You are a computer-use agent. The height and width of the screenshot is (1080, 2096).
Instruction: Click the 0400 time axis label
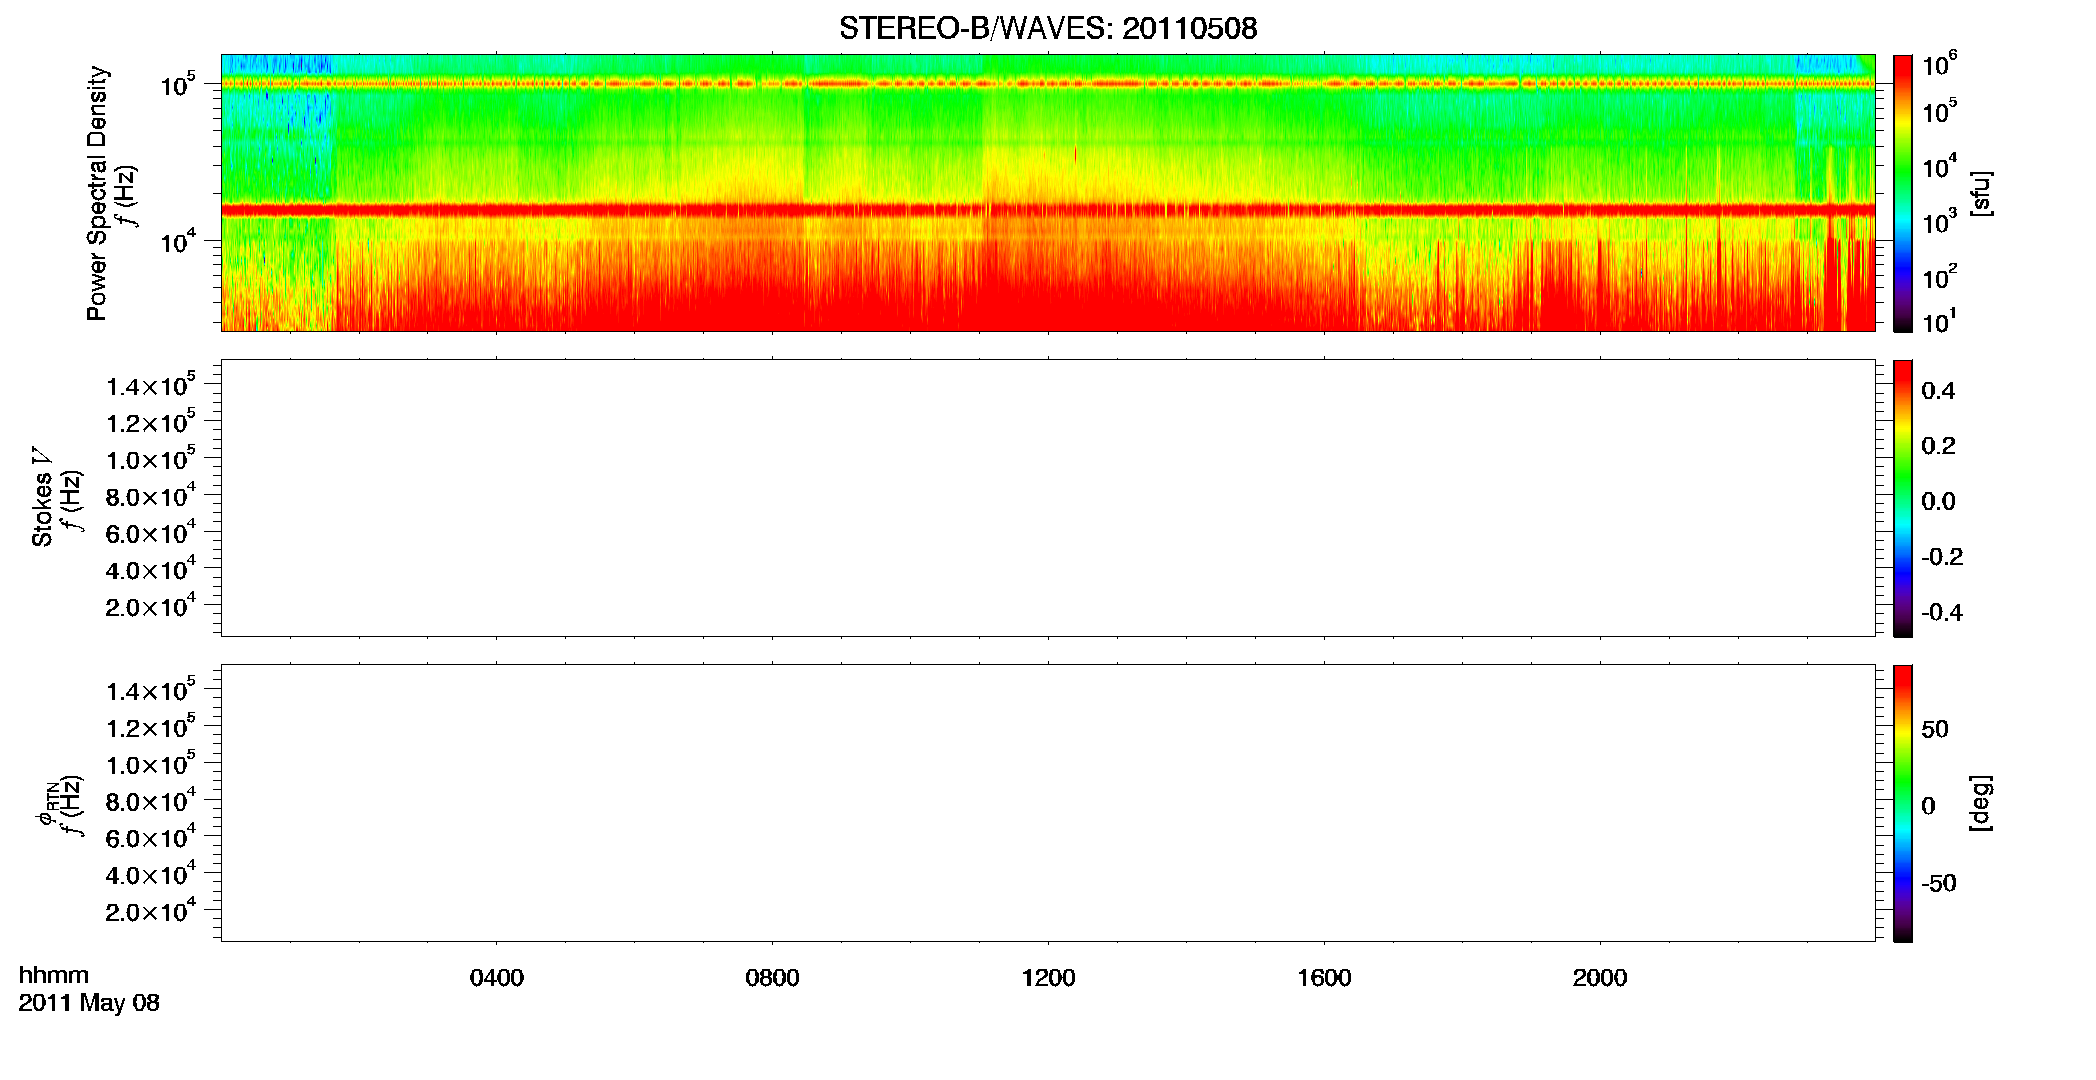(497, 978)
